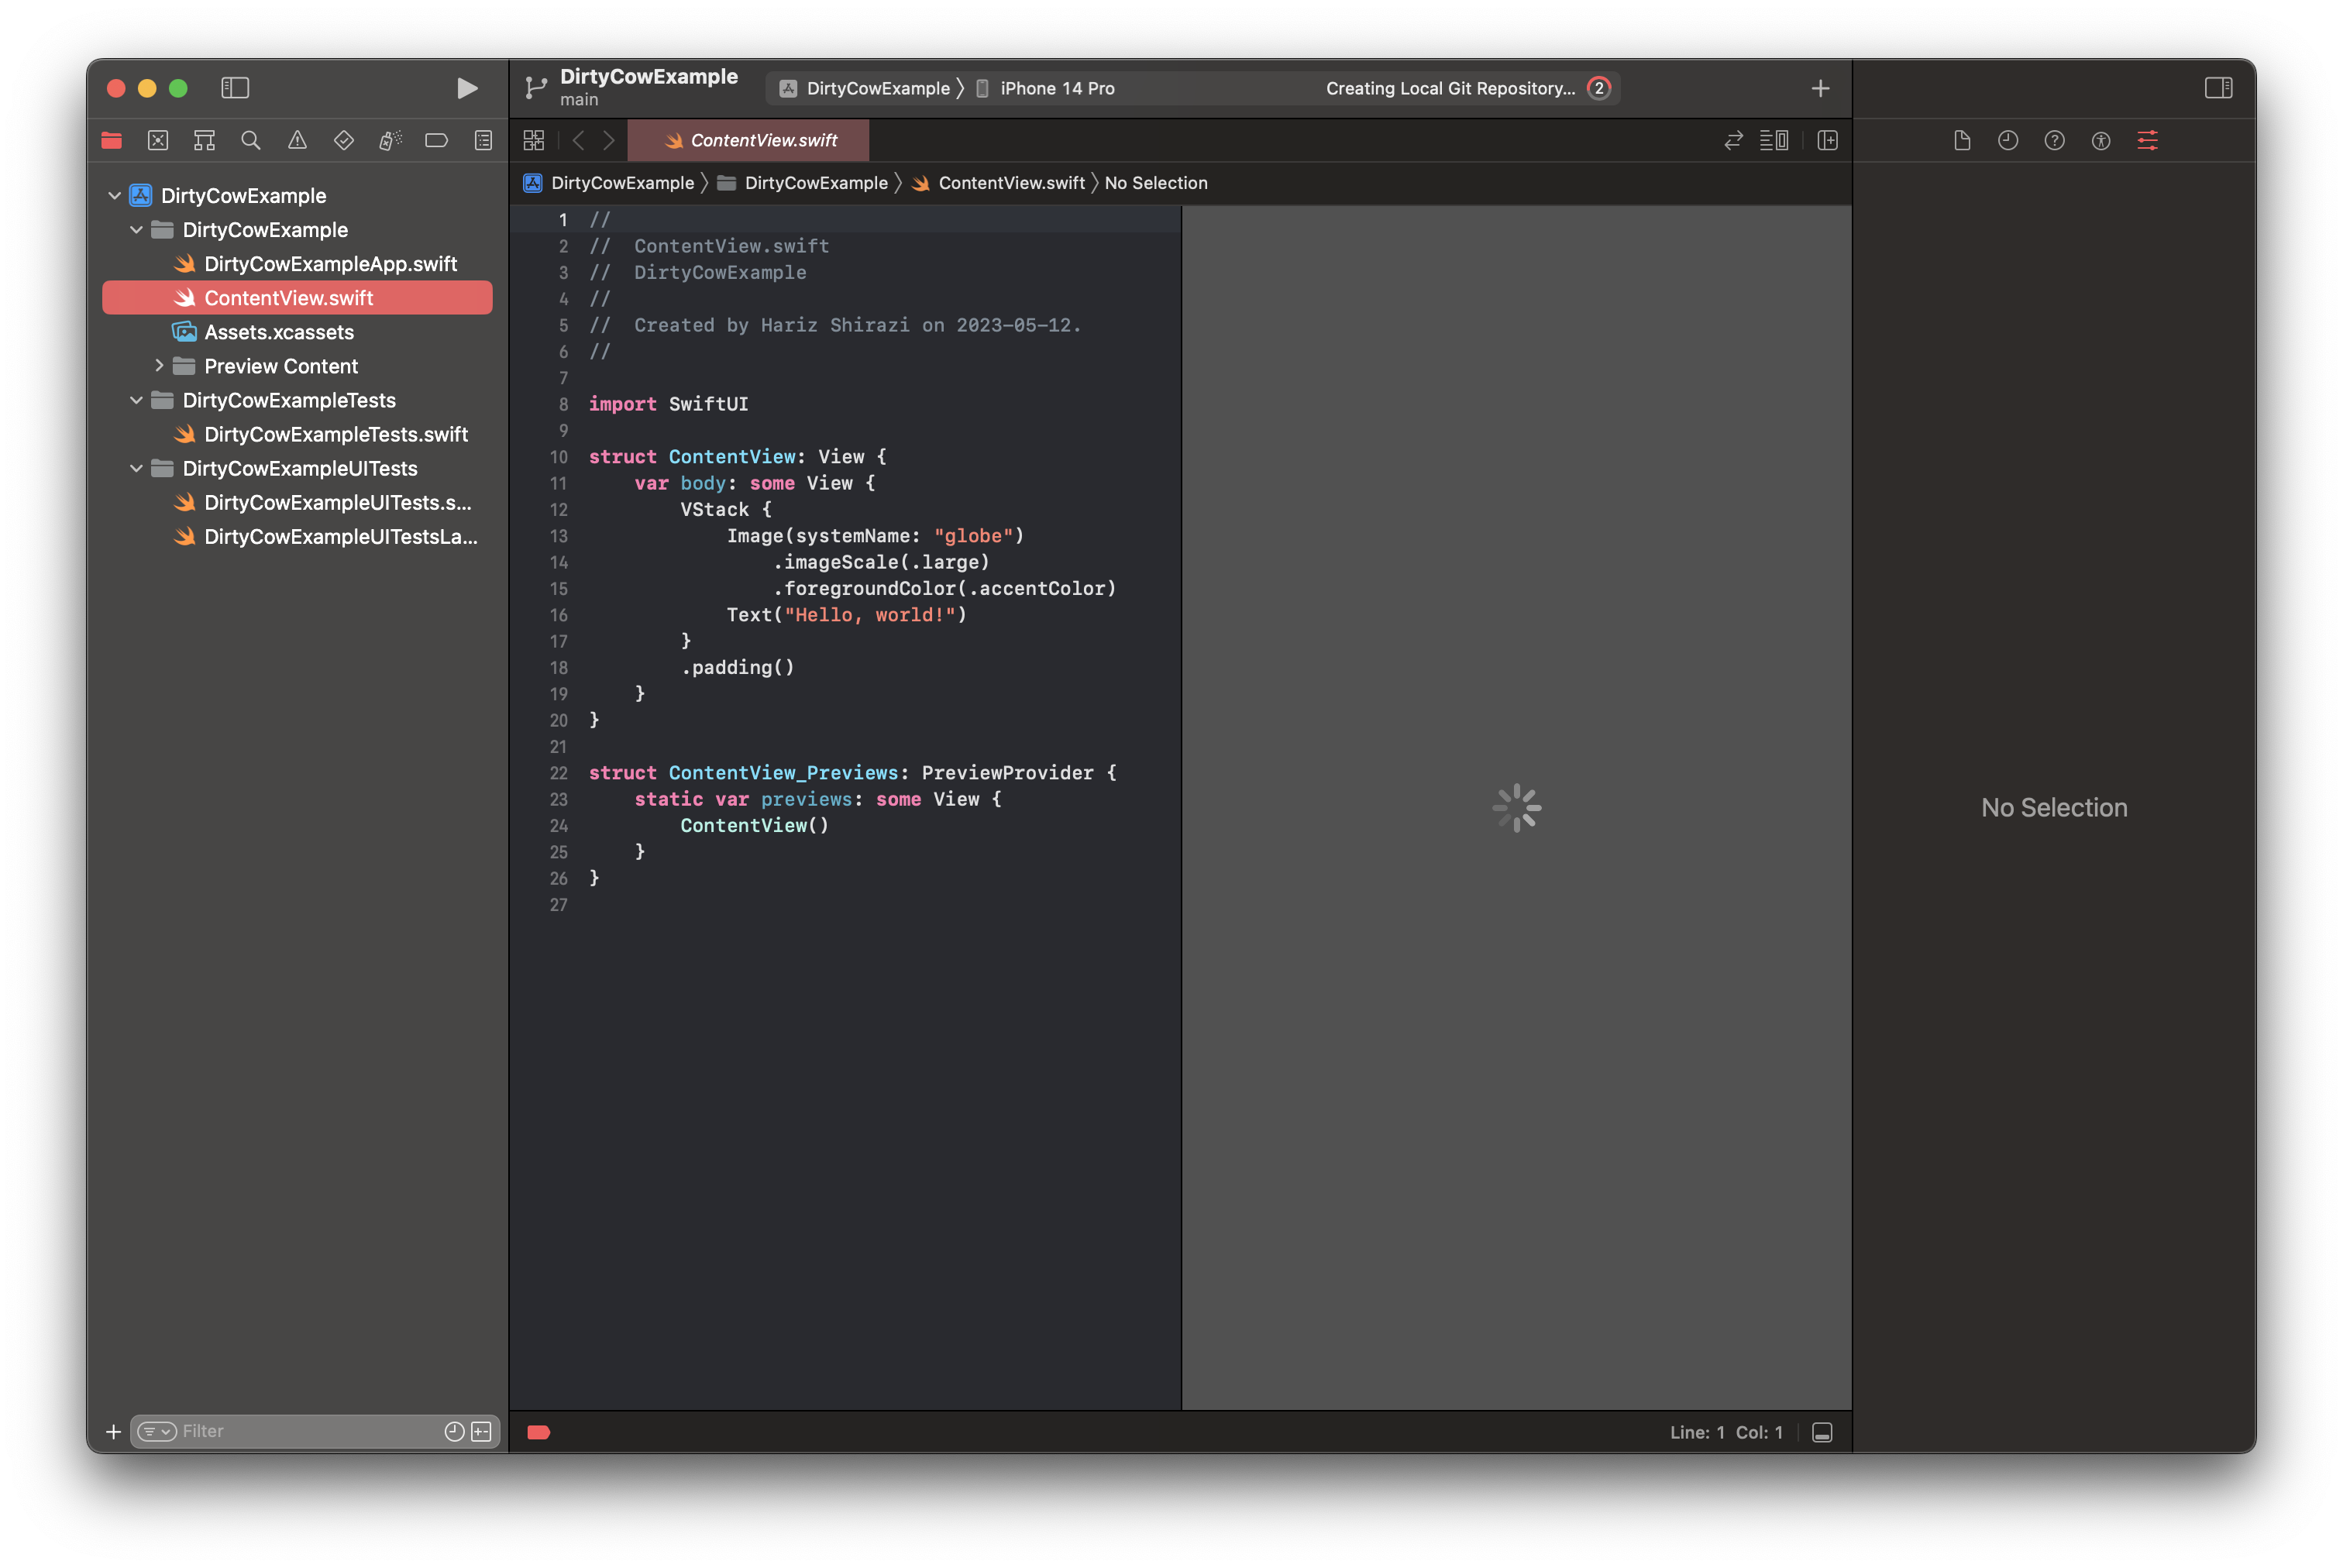This screenshot has height=1568, width=2343.
Task: Show the File inspector
Action: [x=1962, y=140]
